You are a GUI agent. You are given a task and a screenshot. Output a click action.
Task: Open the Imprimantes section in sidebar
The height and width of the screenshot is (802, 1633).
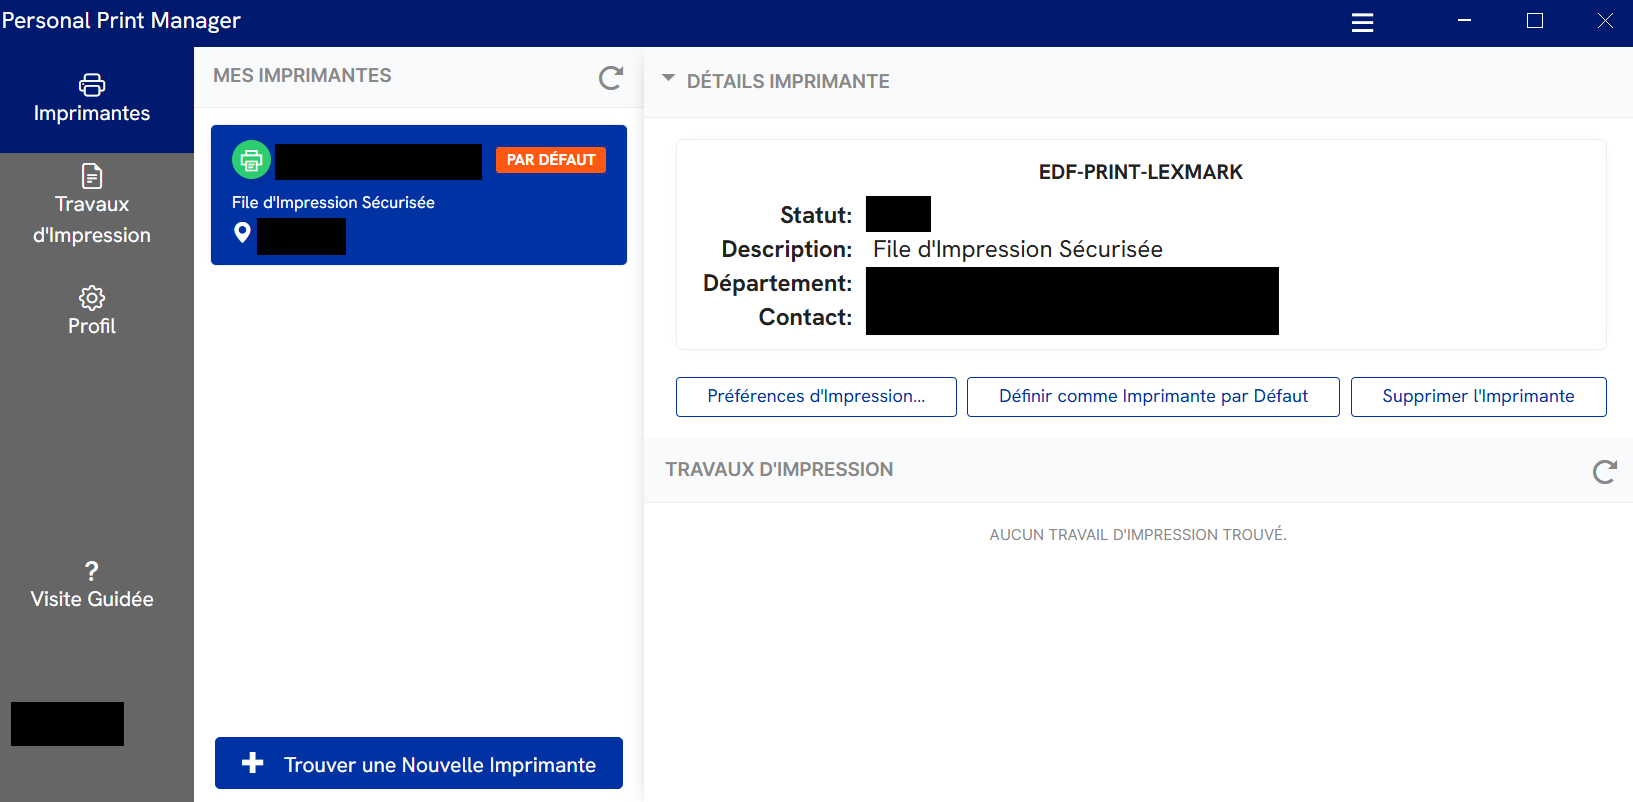point(92,99)
